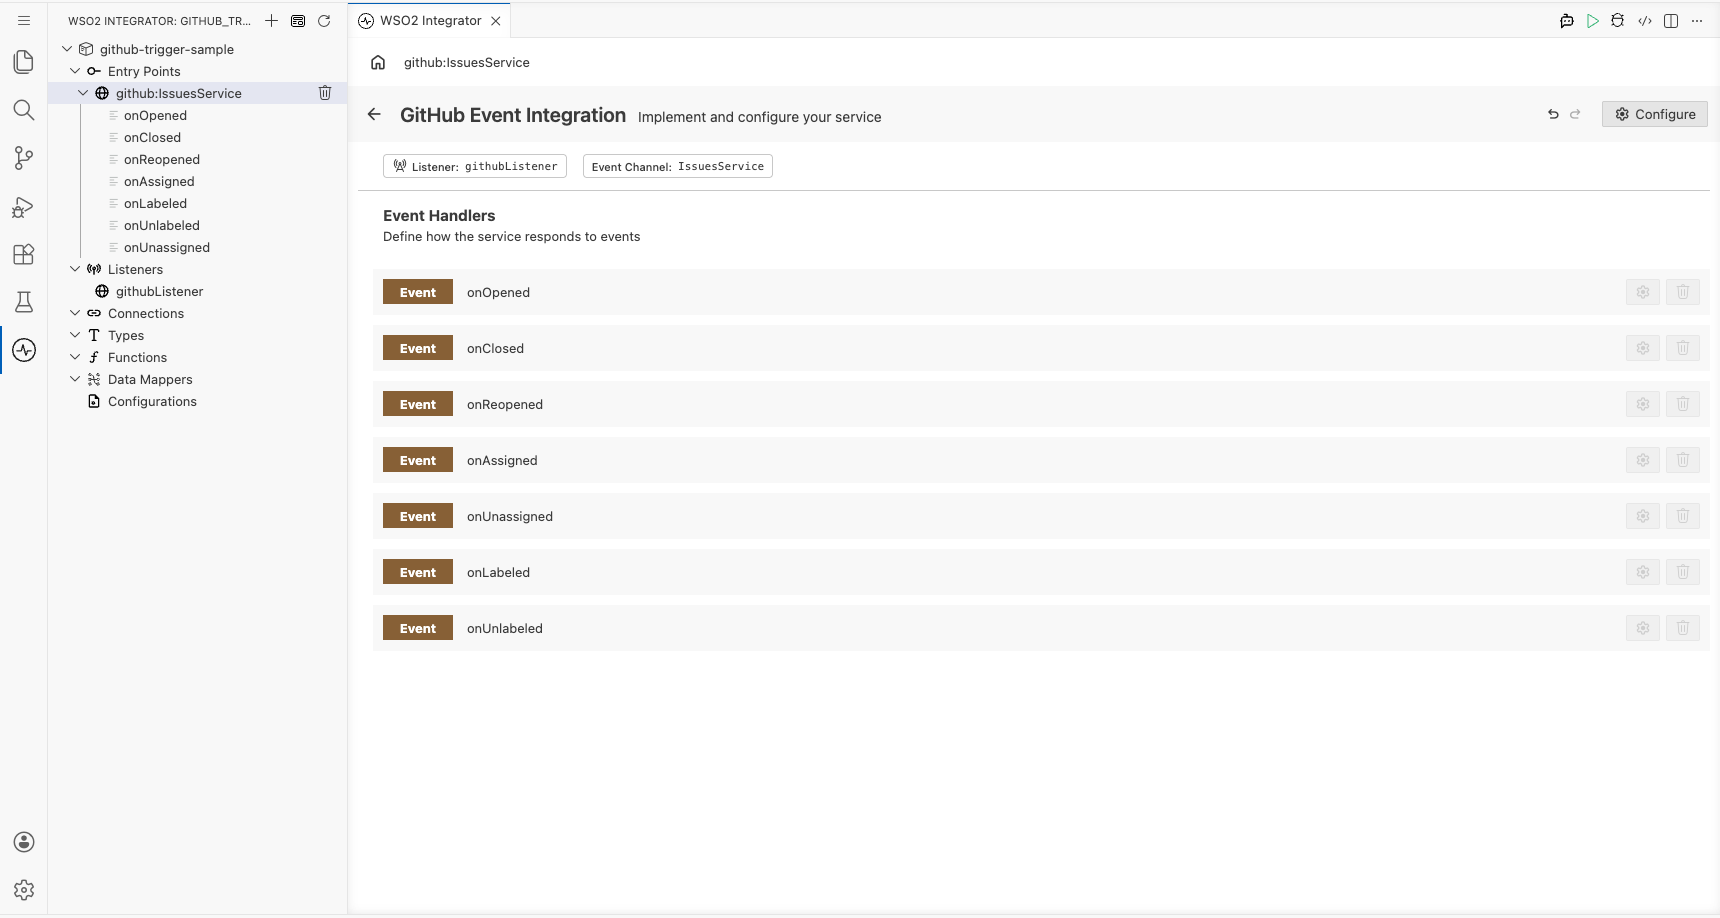
Task: Open the hamburger application menu
Action: click(24, 20)
